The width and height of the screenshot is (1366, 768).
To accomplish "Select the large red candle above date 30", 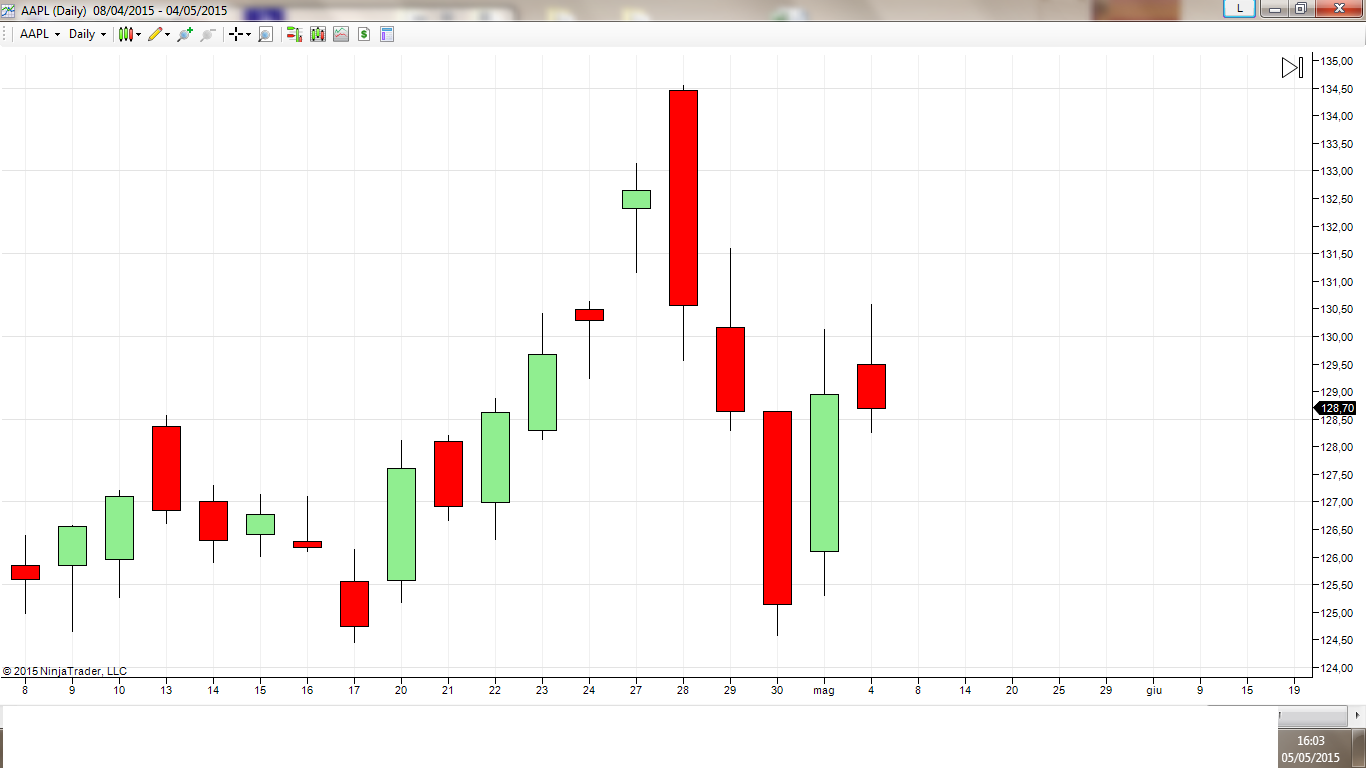I will tap(777, 508).
